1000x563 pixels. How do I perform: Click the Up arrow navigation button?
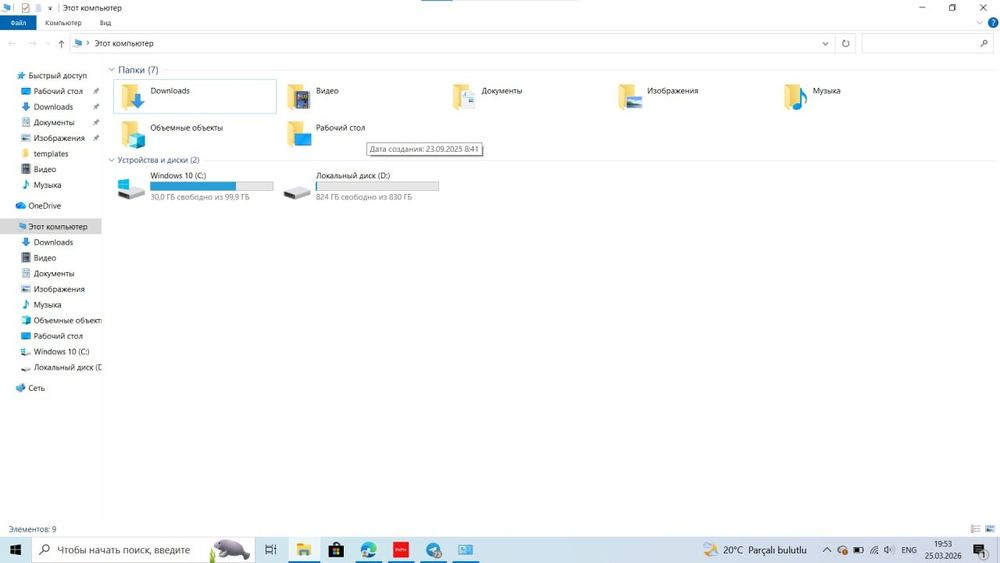click(x=61, y=43)
